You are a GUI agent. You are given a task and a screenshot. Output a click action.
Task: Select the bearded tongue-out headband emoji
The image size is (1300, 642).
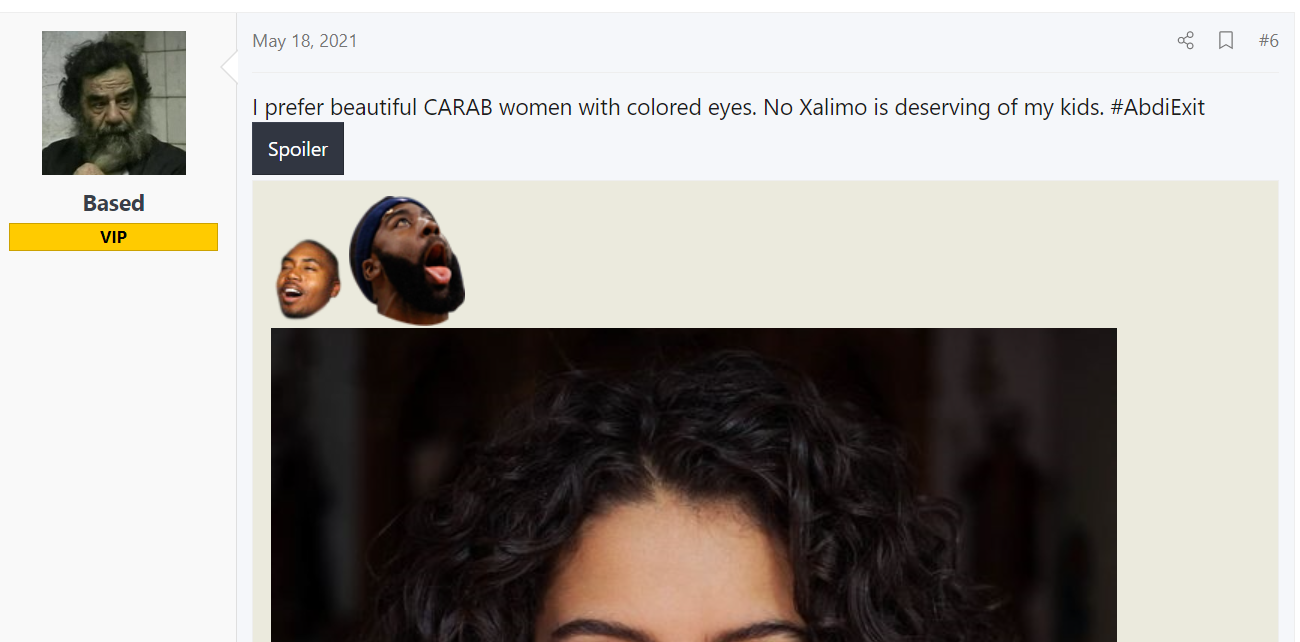[x=408, y=260]
